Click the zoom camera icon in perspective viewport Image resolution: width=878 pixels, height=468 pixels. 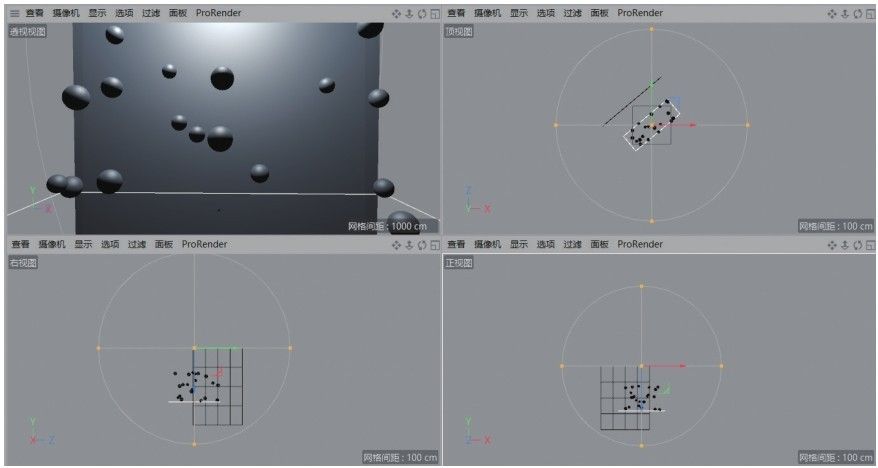coord(409,13)
